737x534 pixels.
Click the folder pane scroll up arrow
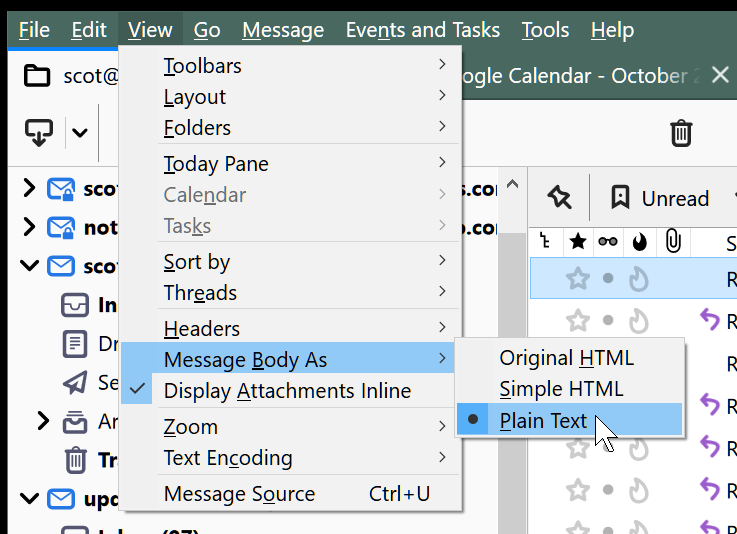tap(512, 184)
